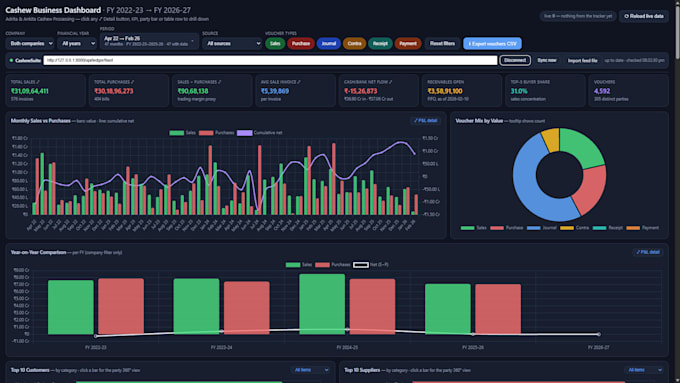This screenshot has height=383, width=680.
Task: Open the Both companies dropdown
Action: click(x=29, y=43)
